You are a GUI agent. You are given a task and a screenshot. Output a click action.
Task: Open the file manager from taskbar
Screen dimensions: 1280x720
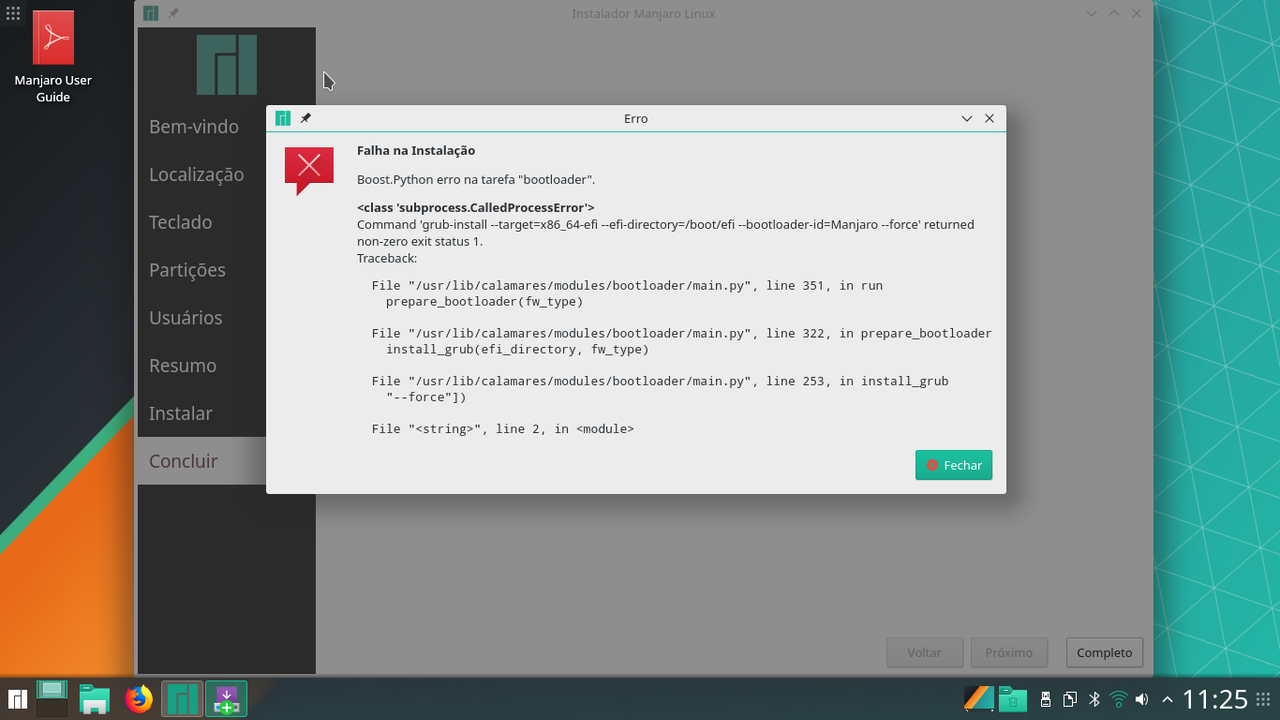(95, 699)
